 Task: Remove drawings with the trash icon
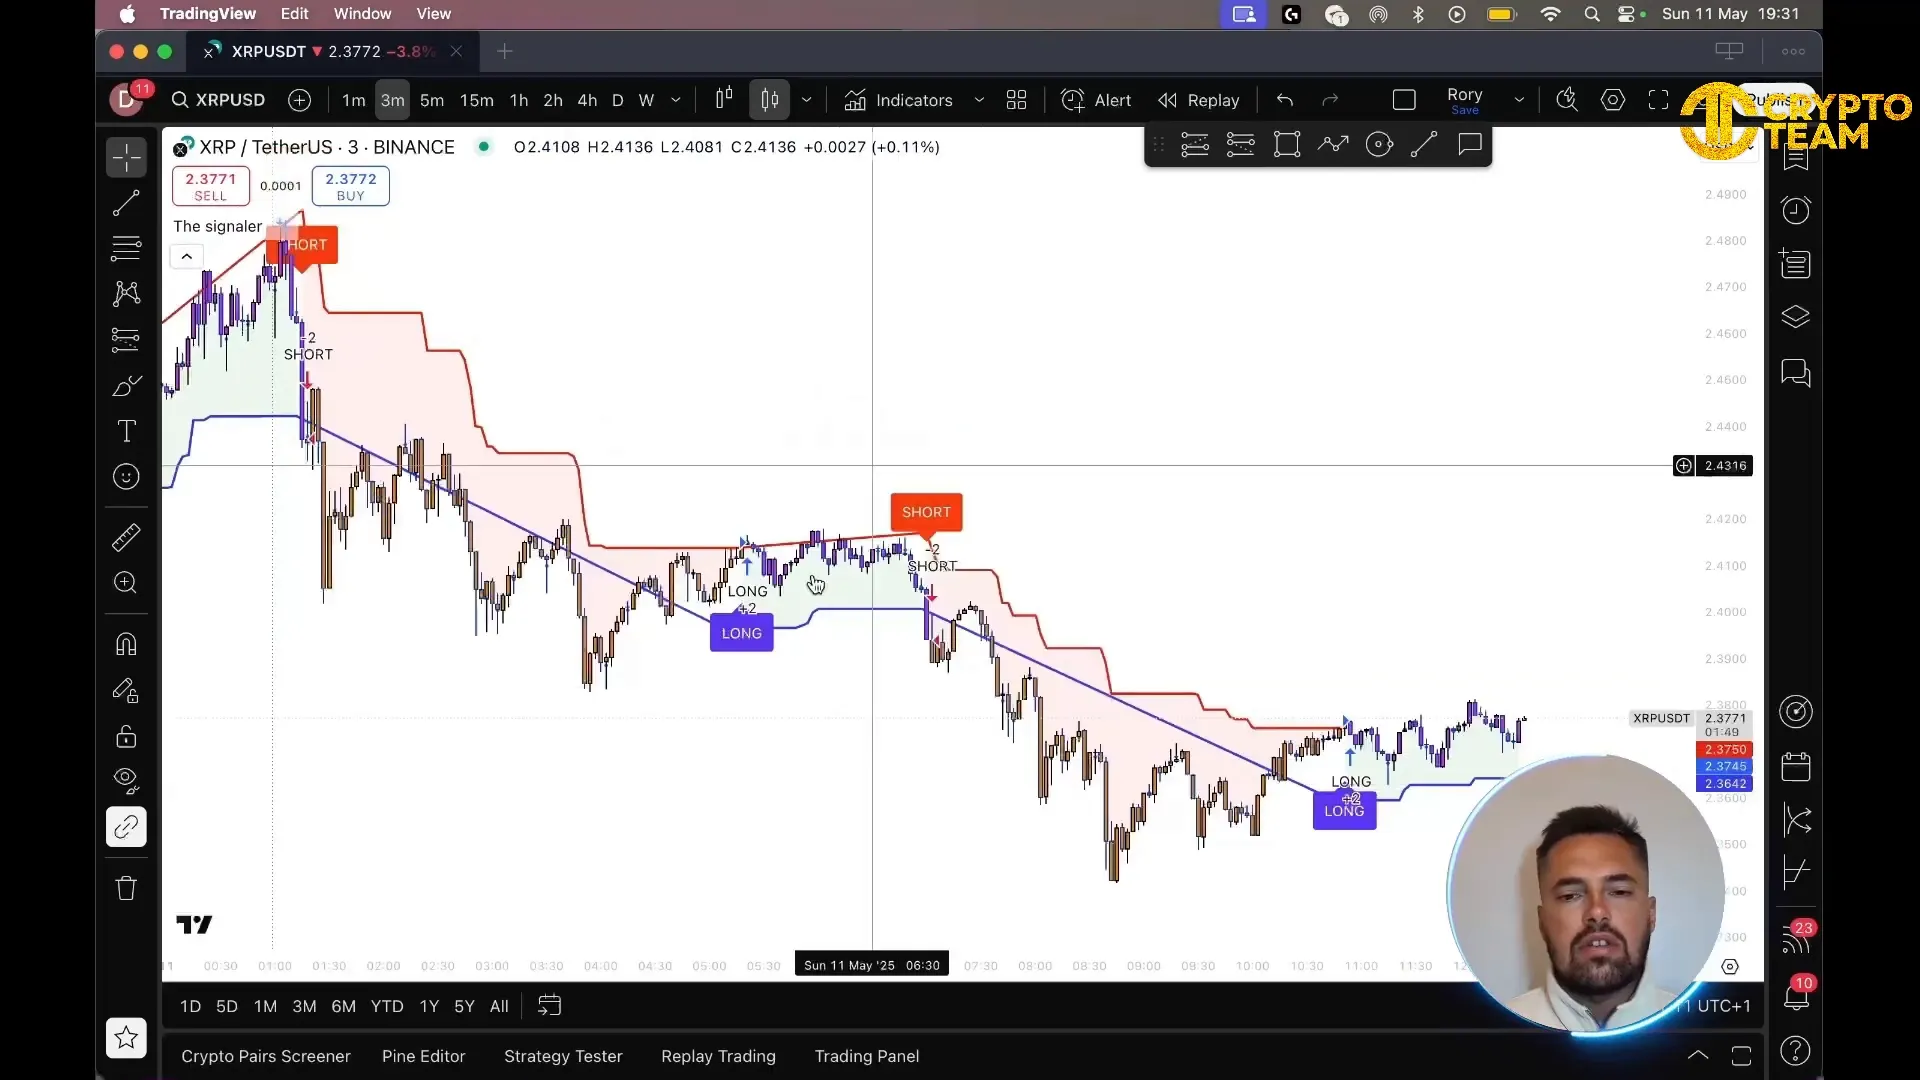click(126, 888)
